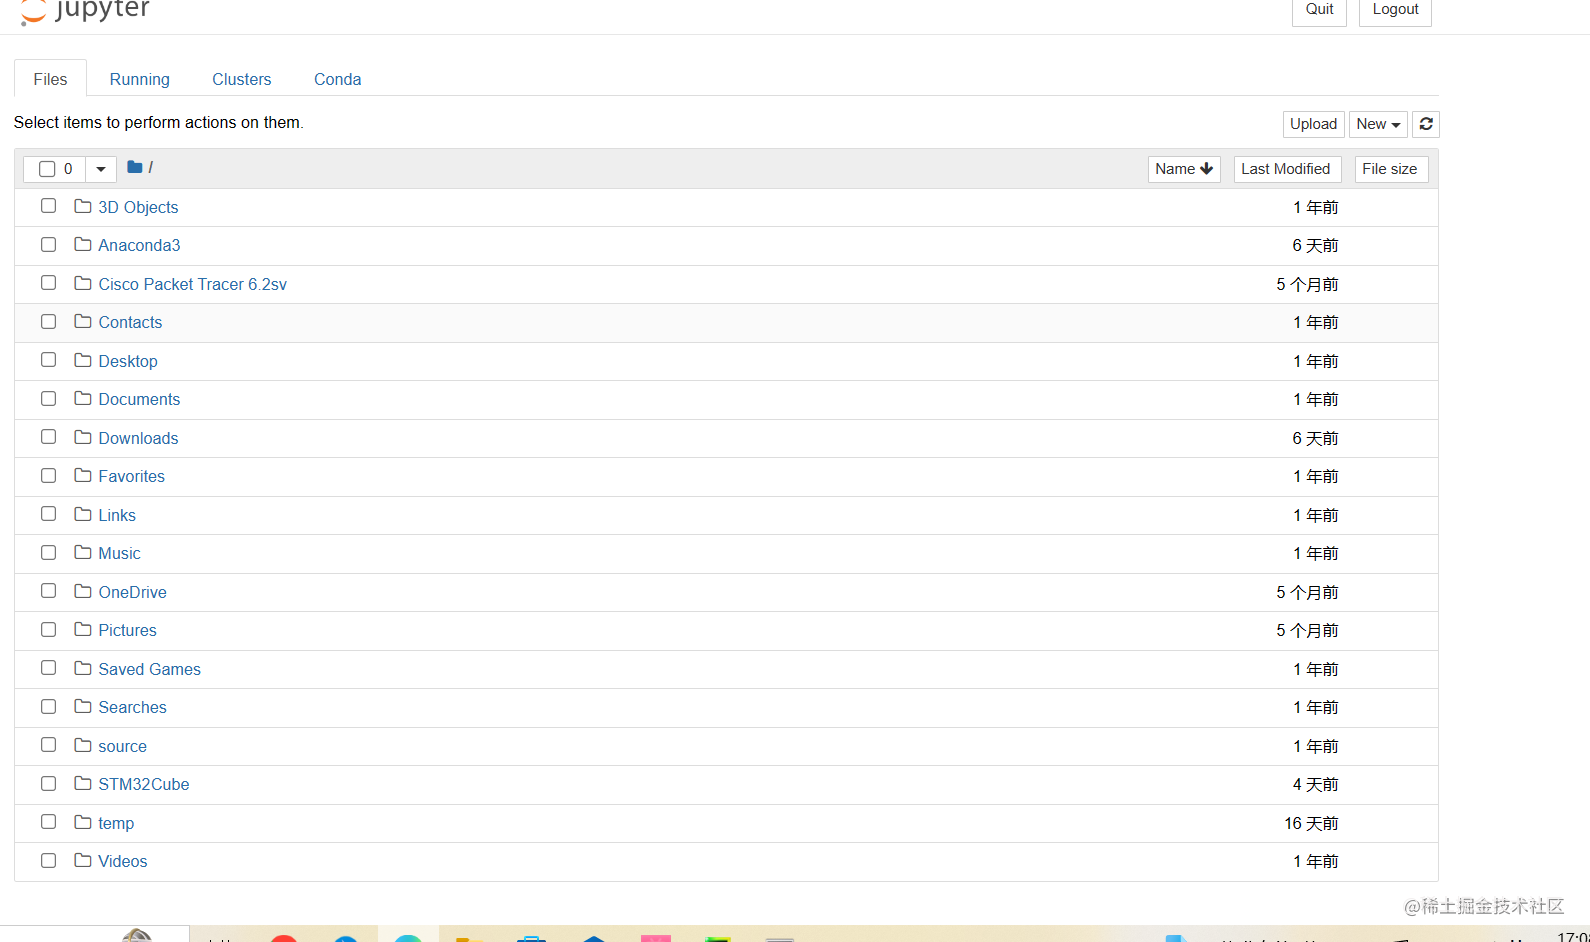Open the Anaconda3 folder link

139,245
